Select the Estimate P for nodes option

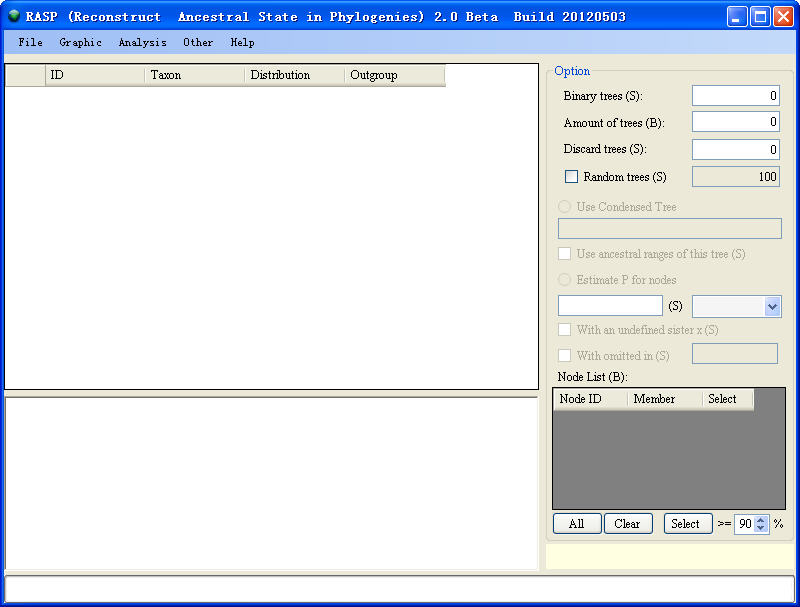tap(564, 280)
